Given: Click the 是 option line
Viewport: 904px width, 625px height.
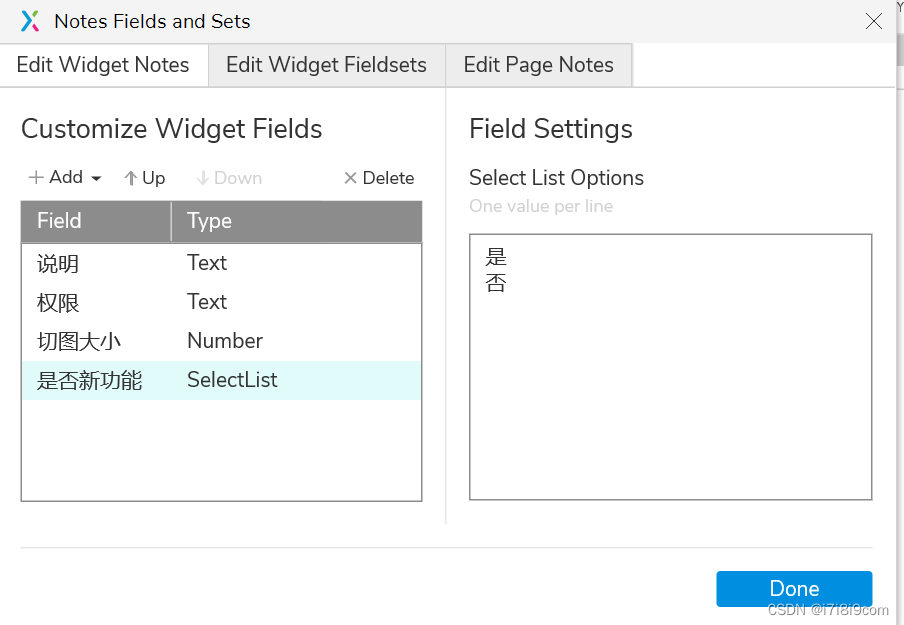Looking at the screenshot, I should 496,257.
